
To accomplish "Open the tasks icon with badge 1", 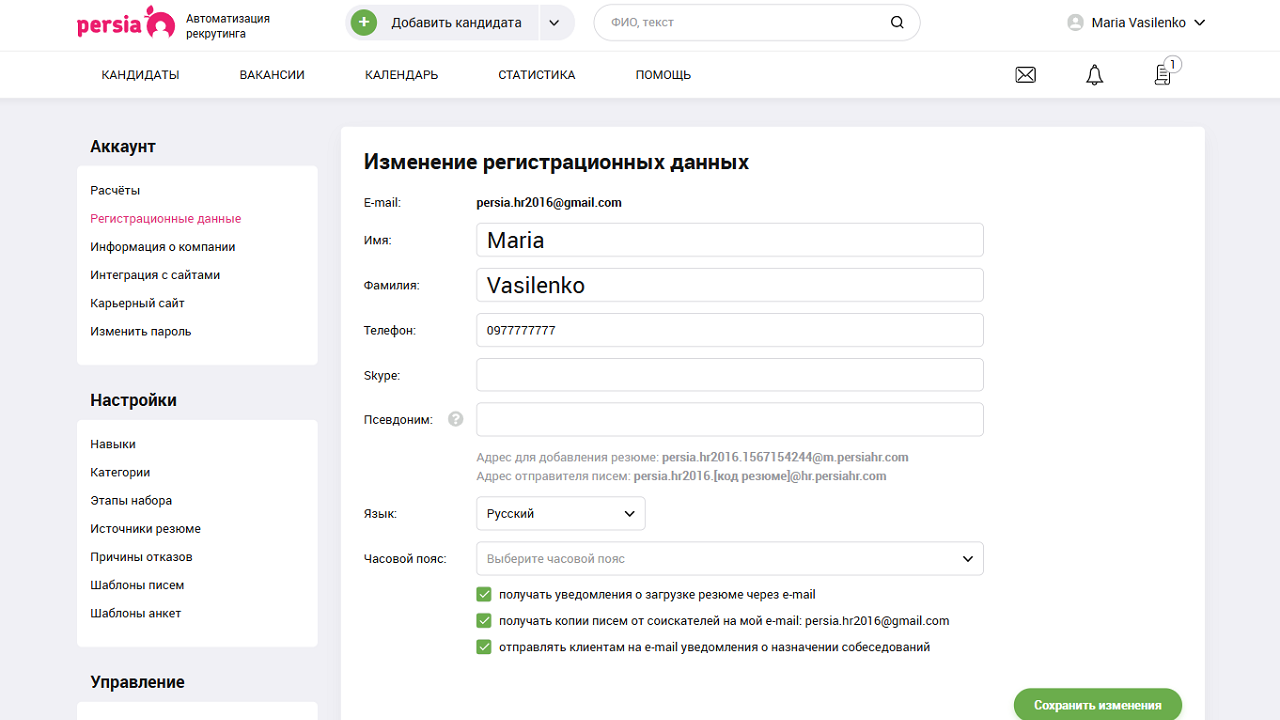I will (1162, 74).
